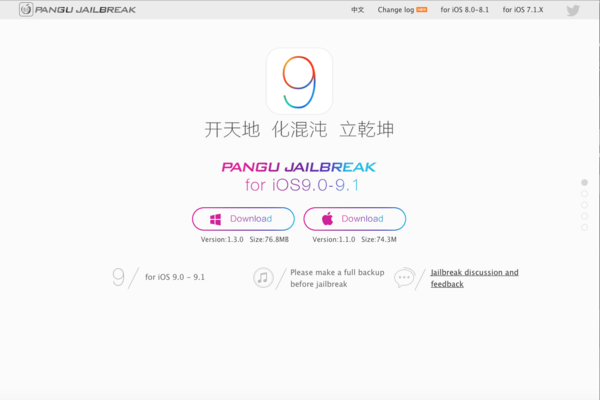
Task: Select the second page indicator dot
Action: (x=584, y=194)
